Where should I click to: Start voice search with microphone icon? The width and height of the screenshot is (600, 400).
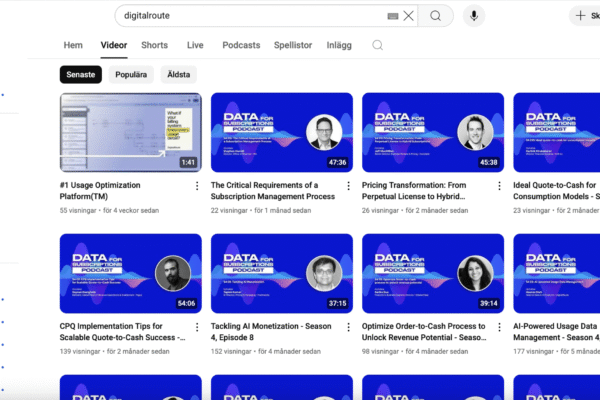coord(474,16)
